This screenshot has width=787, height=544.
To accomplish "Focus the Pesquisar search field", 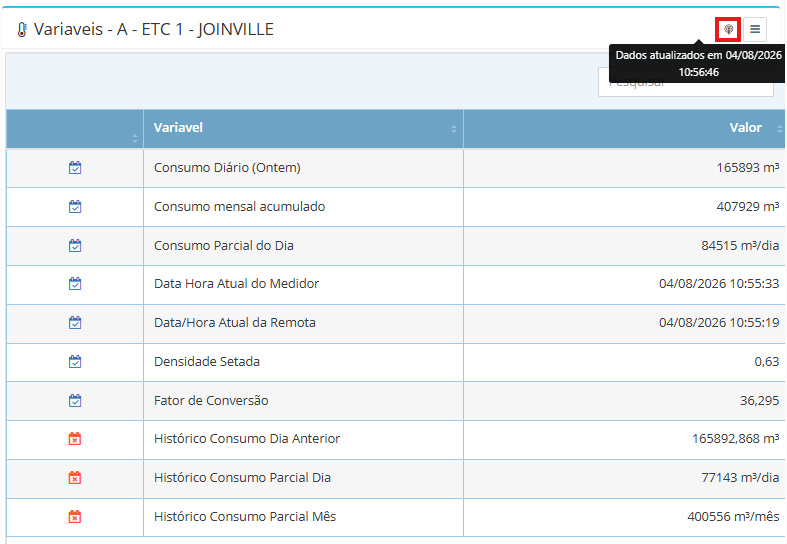I will pos(686,82).
